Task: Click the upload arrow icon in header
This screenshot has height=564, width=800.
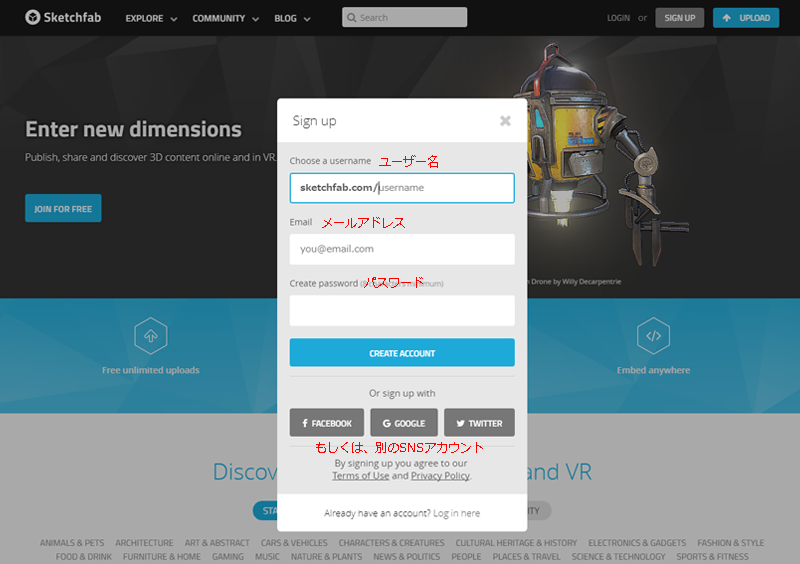Action: pos(727,18)
